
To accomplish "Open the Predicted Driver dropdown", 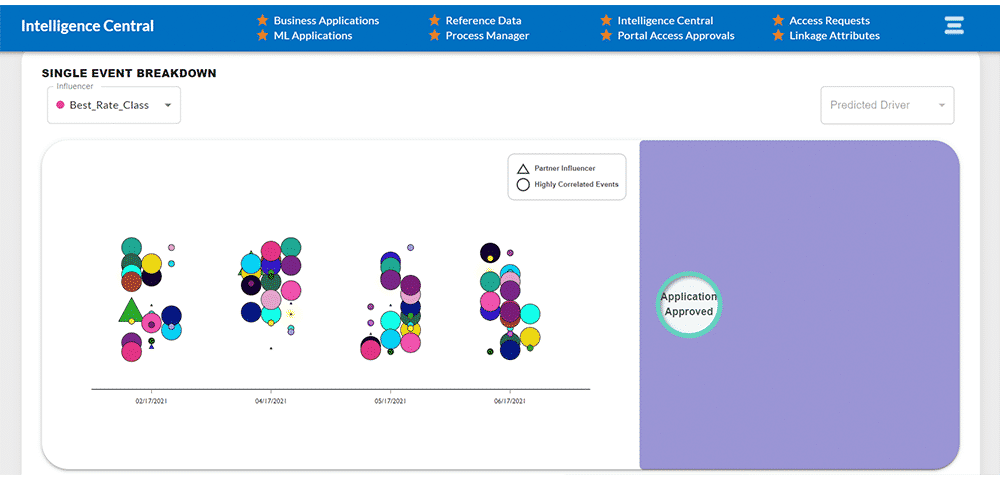I will (886, 105).
